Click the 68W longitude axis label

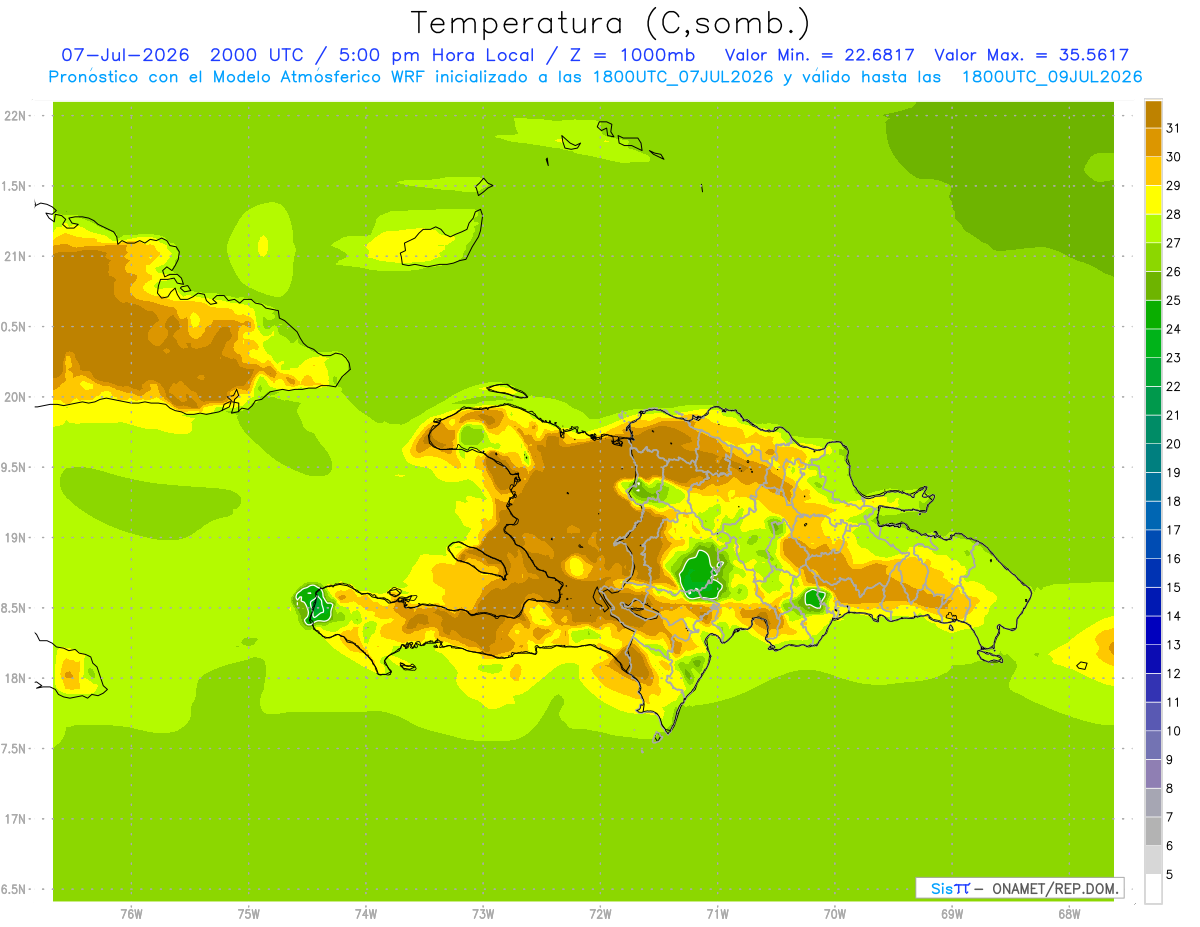(x=1068, y=914)
